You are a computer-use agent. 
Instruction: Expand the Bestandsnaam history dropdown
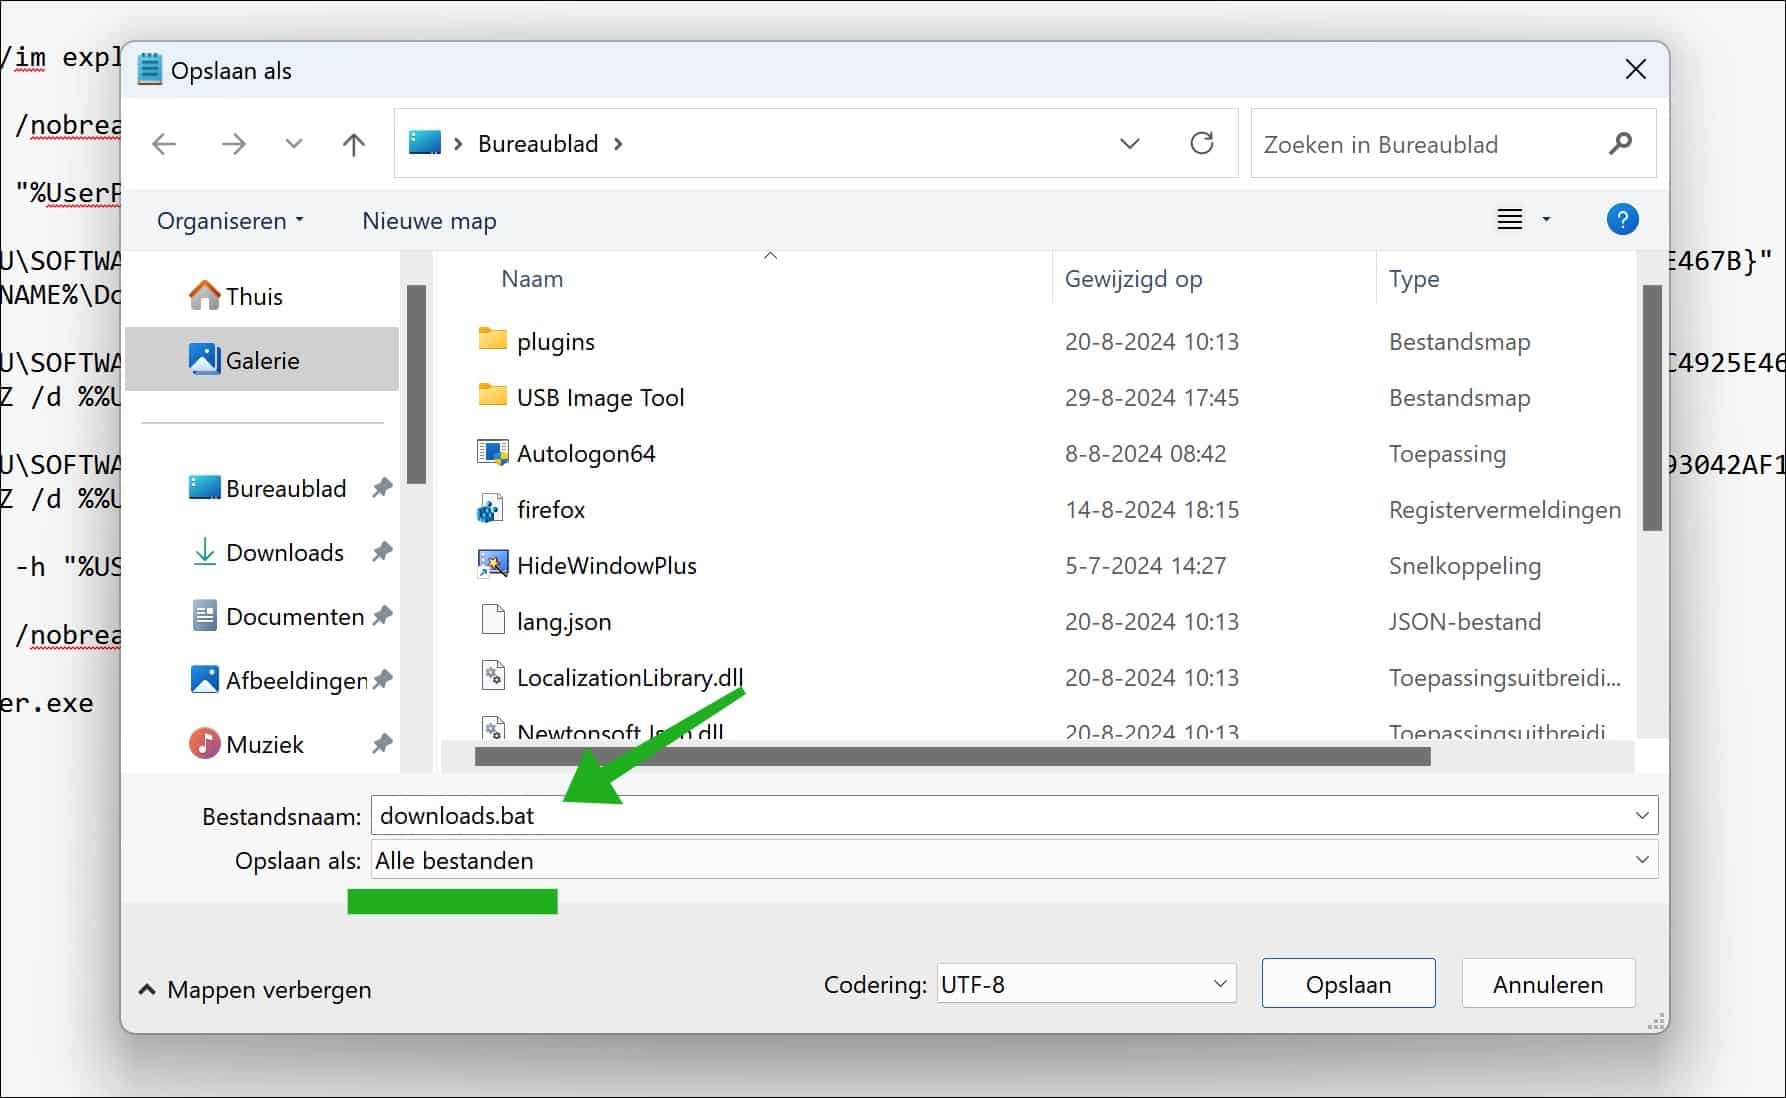pos(1640,814)
